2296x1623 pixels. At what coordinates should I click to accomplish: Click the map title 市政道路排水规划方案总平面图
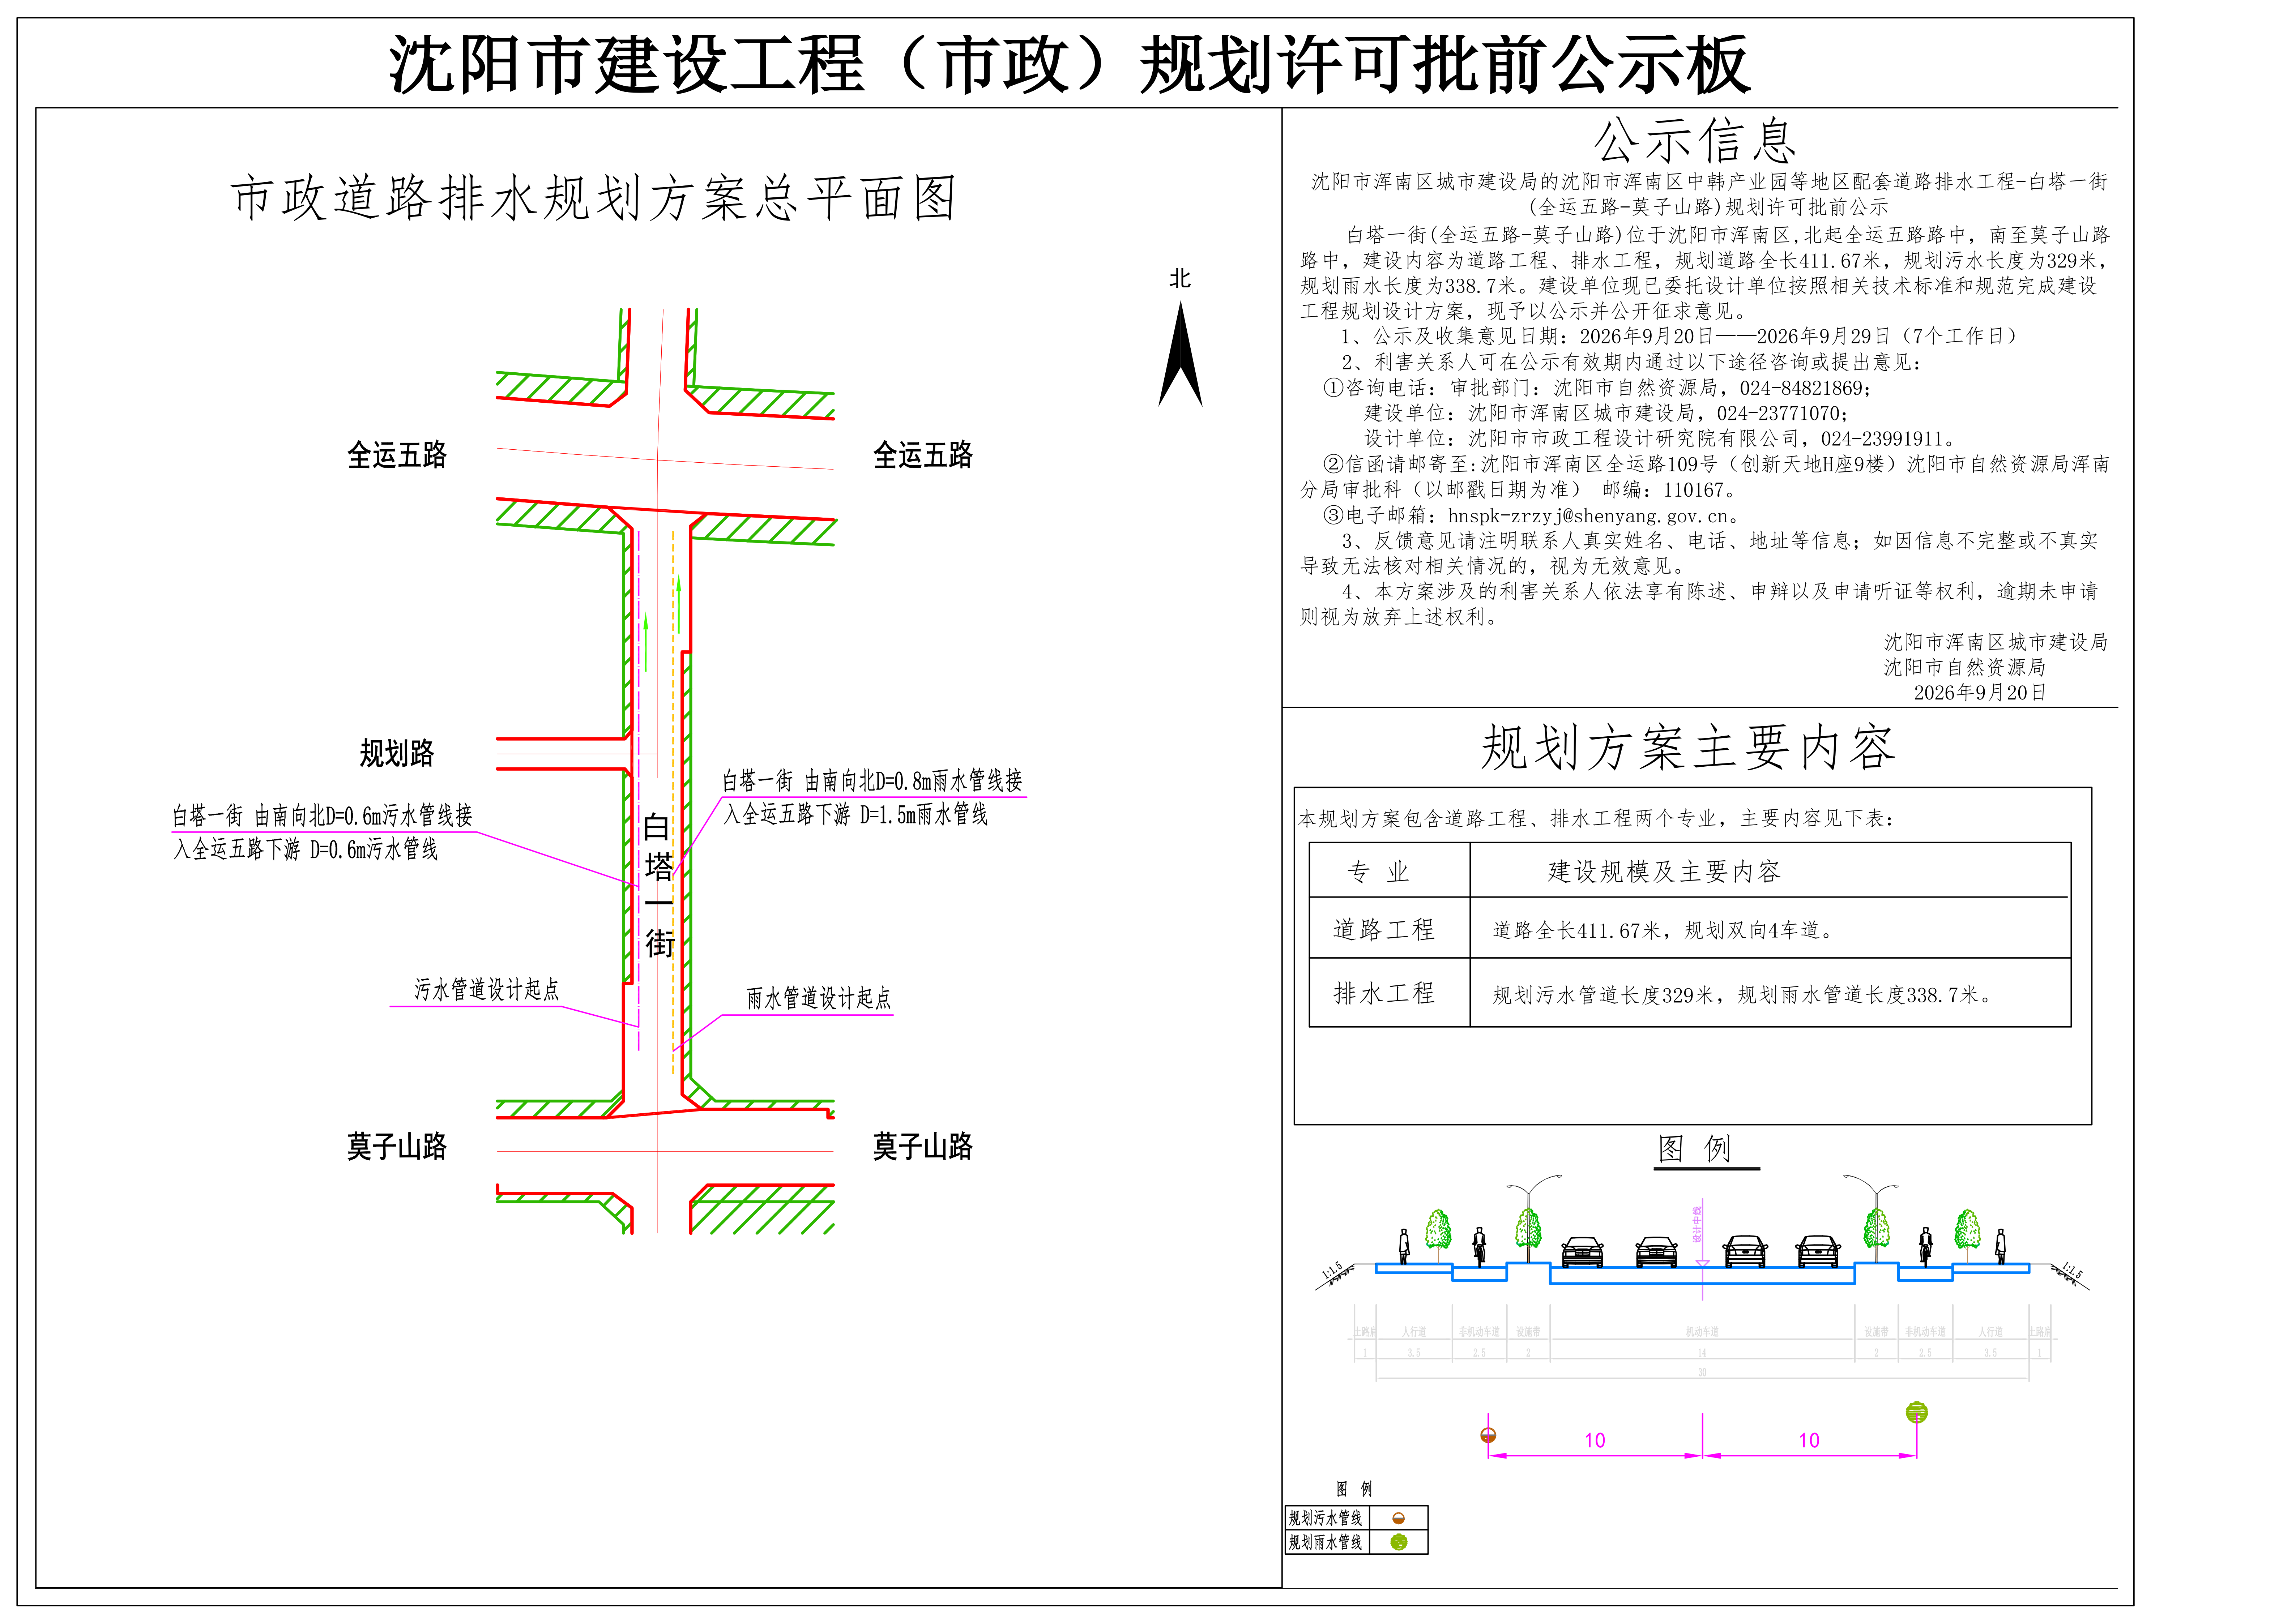[594, 198]
